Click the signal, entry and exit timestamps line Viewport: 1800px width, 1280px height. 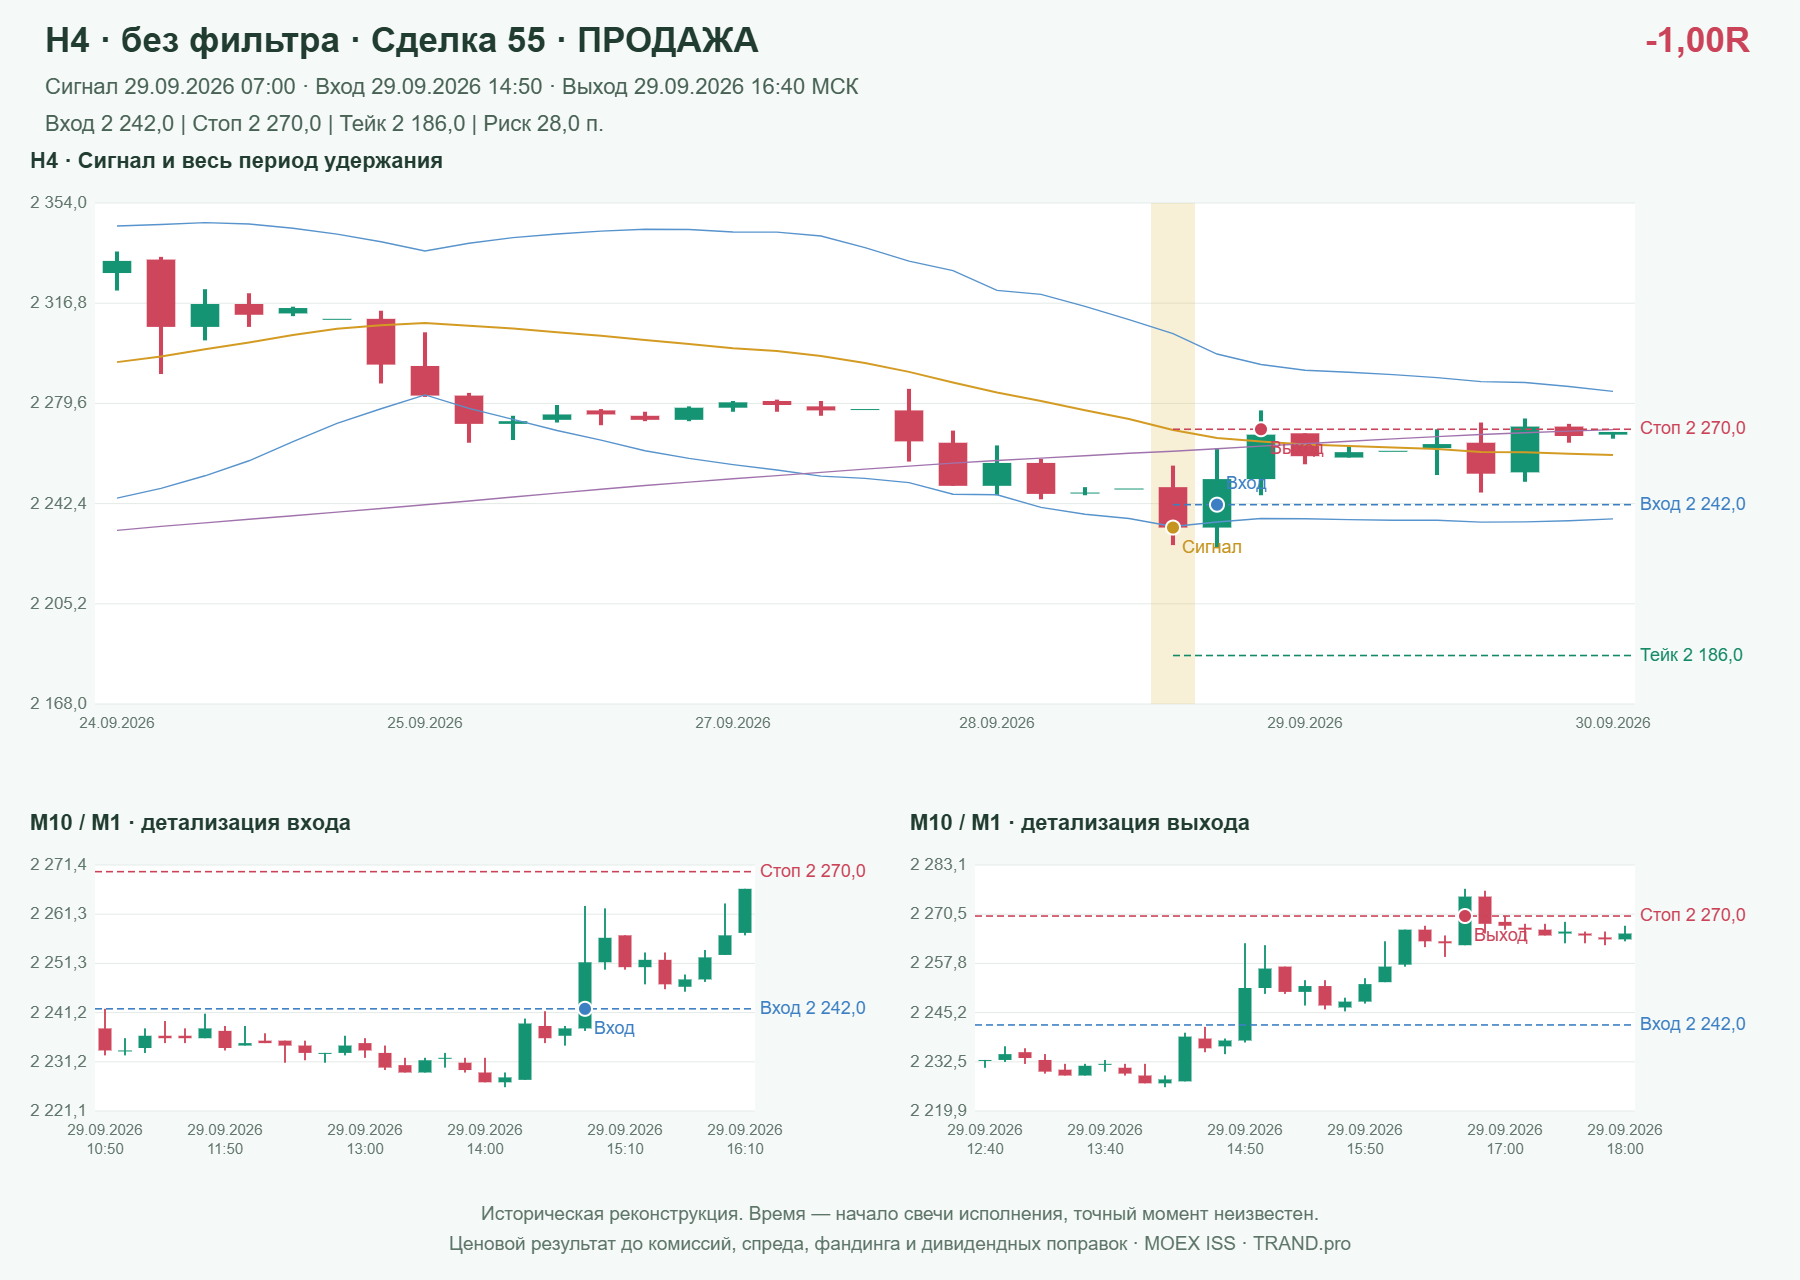452,87
